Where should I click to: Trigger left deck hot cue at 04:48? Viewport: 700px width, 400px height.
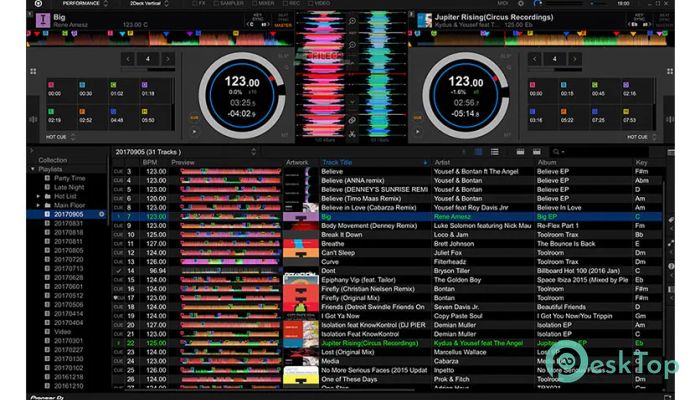123,116
